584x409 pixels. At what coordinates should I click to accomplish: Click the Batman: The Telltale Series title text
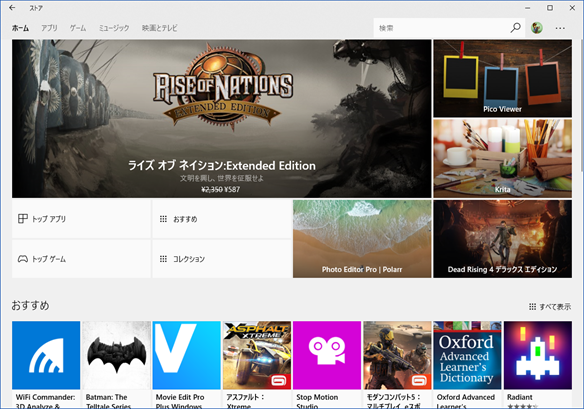coord(108,401)
